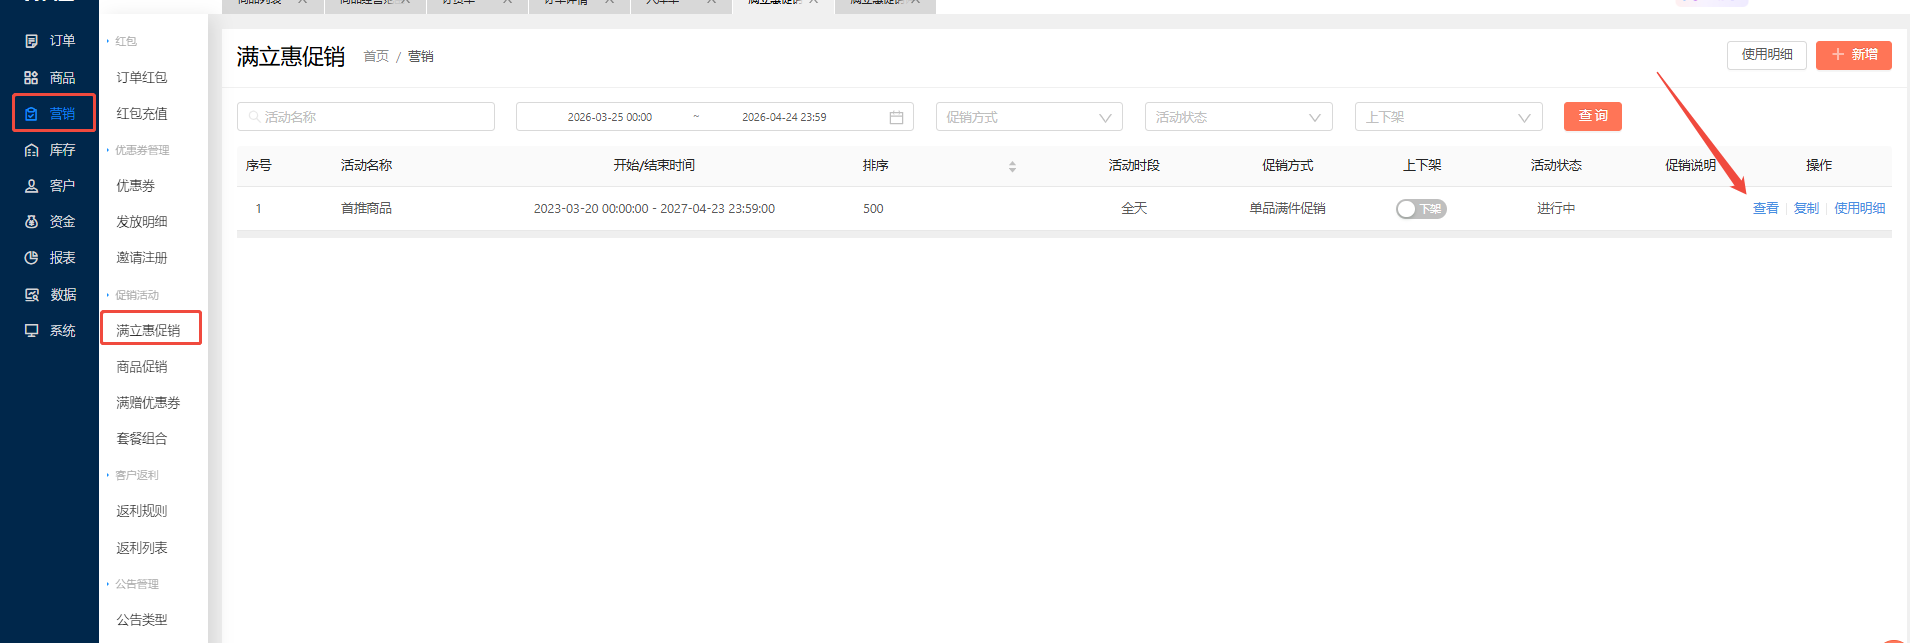Click the 单品满件促销 cell

[1287, 208]
